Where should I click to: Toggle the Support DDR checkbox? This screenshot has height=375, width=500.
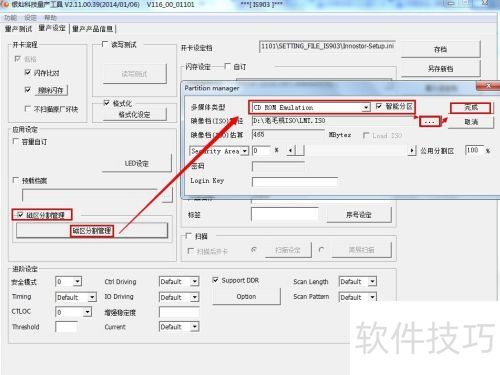tap(215, 280)
